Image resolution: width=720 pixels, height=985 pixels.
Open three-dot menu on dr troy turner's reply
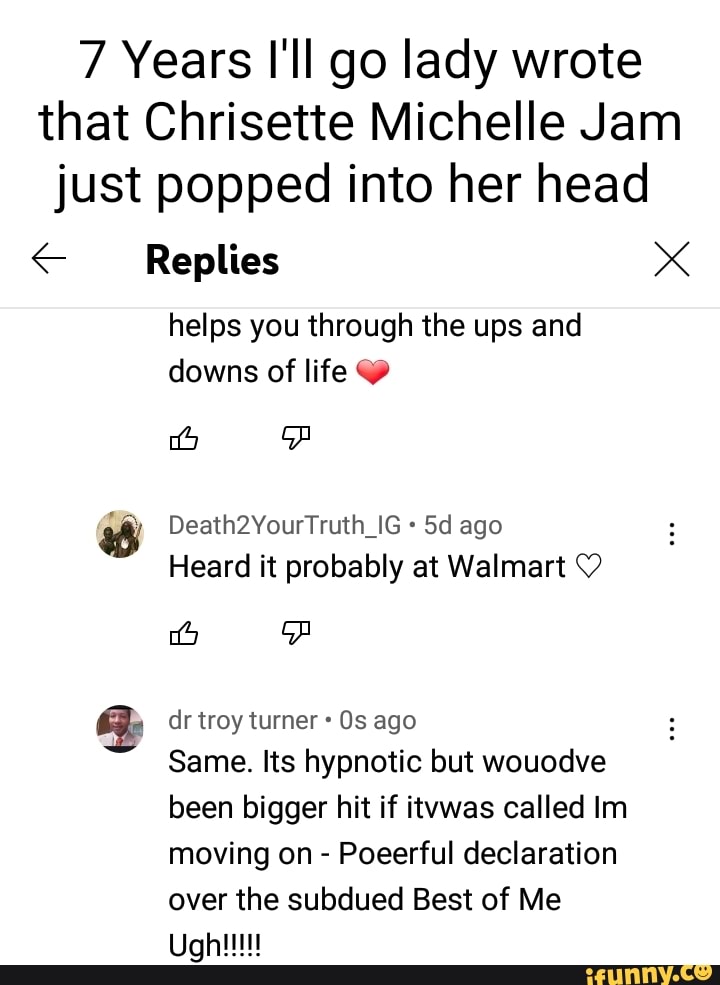pos(672,729)
